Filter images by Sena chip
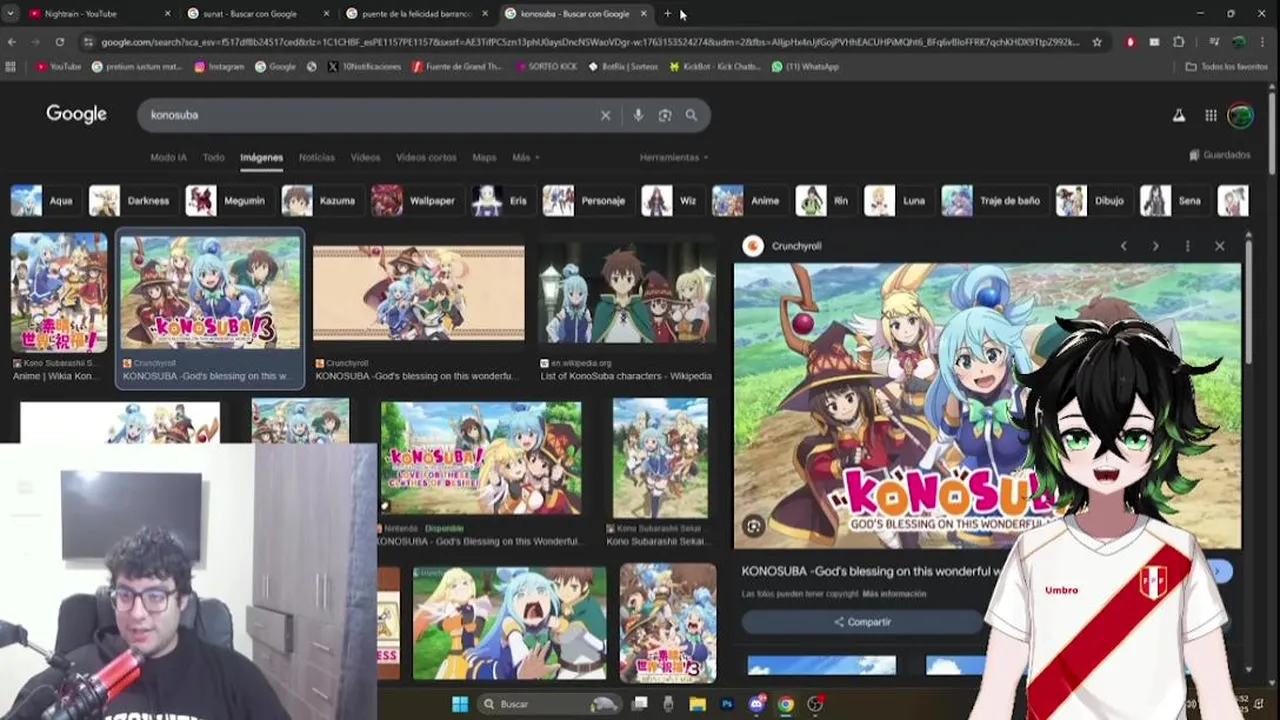 click(x=1173, y=201)
